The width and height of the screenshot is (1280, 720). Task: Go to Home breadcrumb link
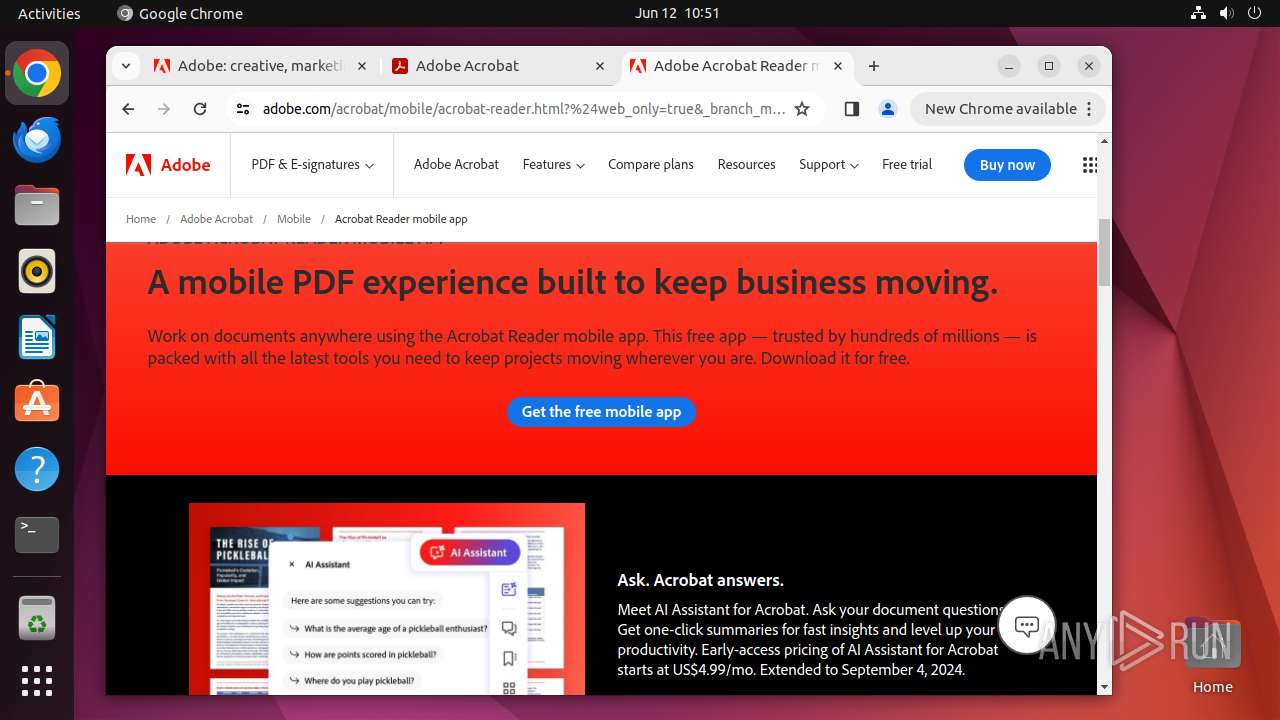pos(141,219)
